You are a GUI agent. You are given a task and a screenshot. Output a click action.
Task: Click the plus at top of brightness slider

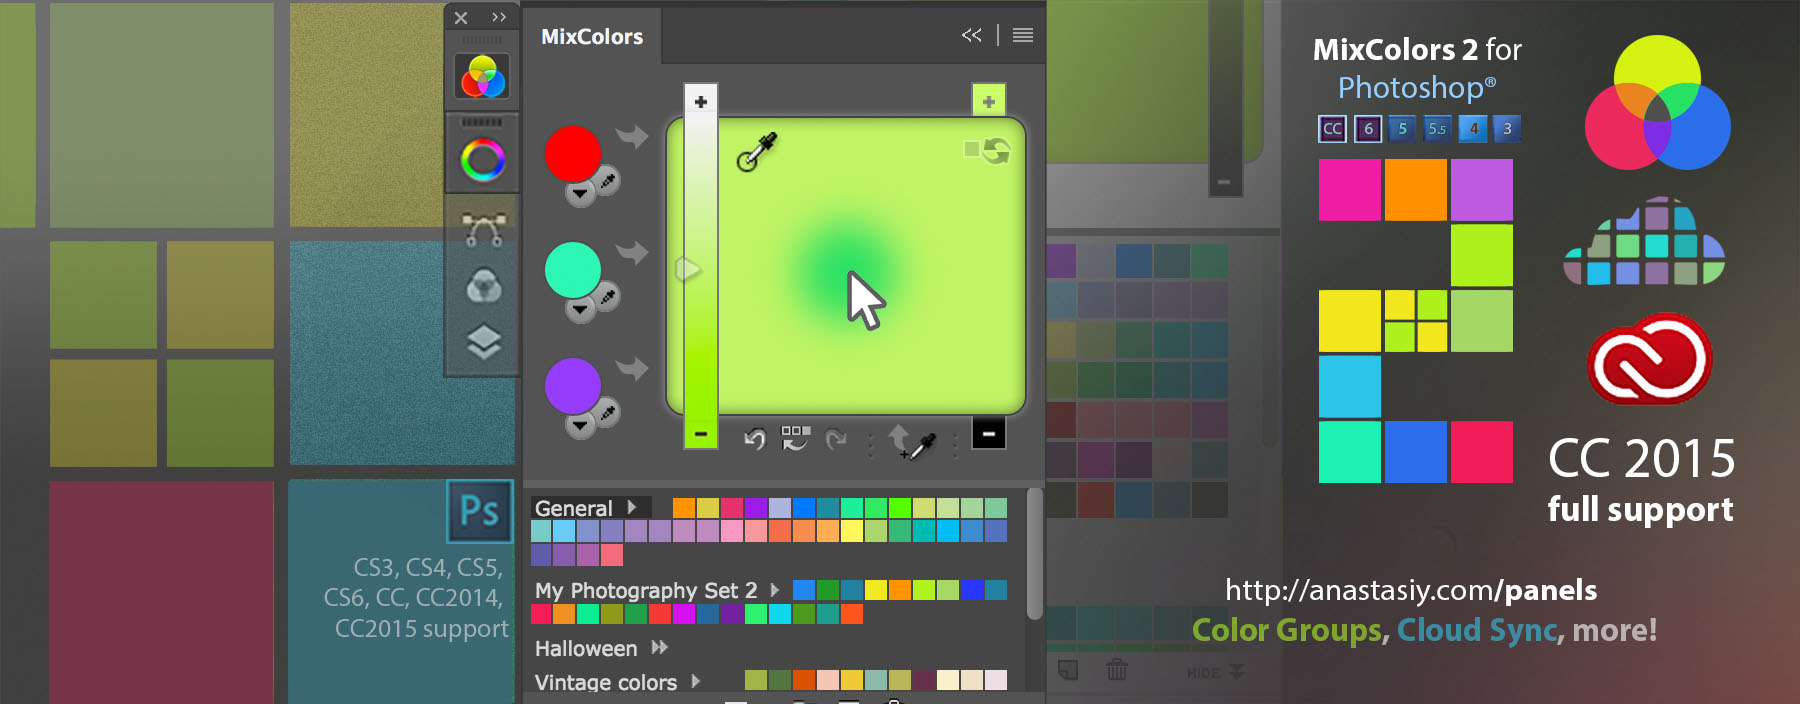click(x=701, y=102)
